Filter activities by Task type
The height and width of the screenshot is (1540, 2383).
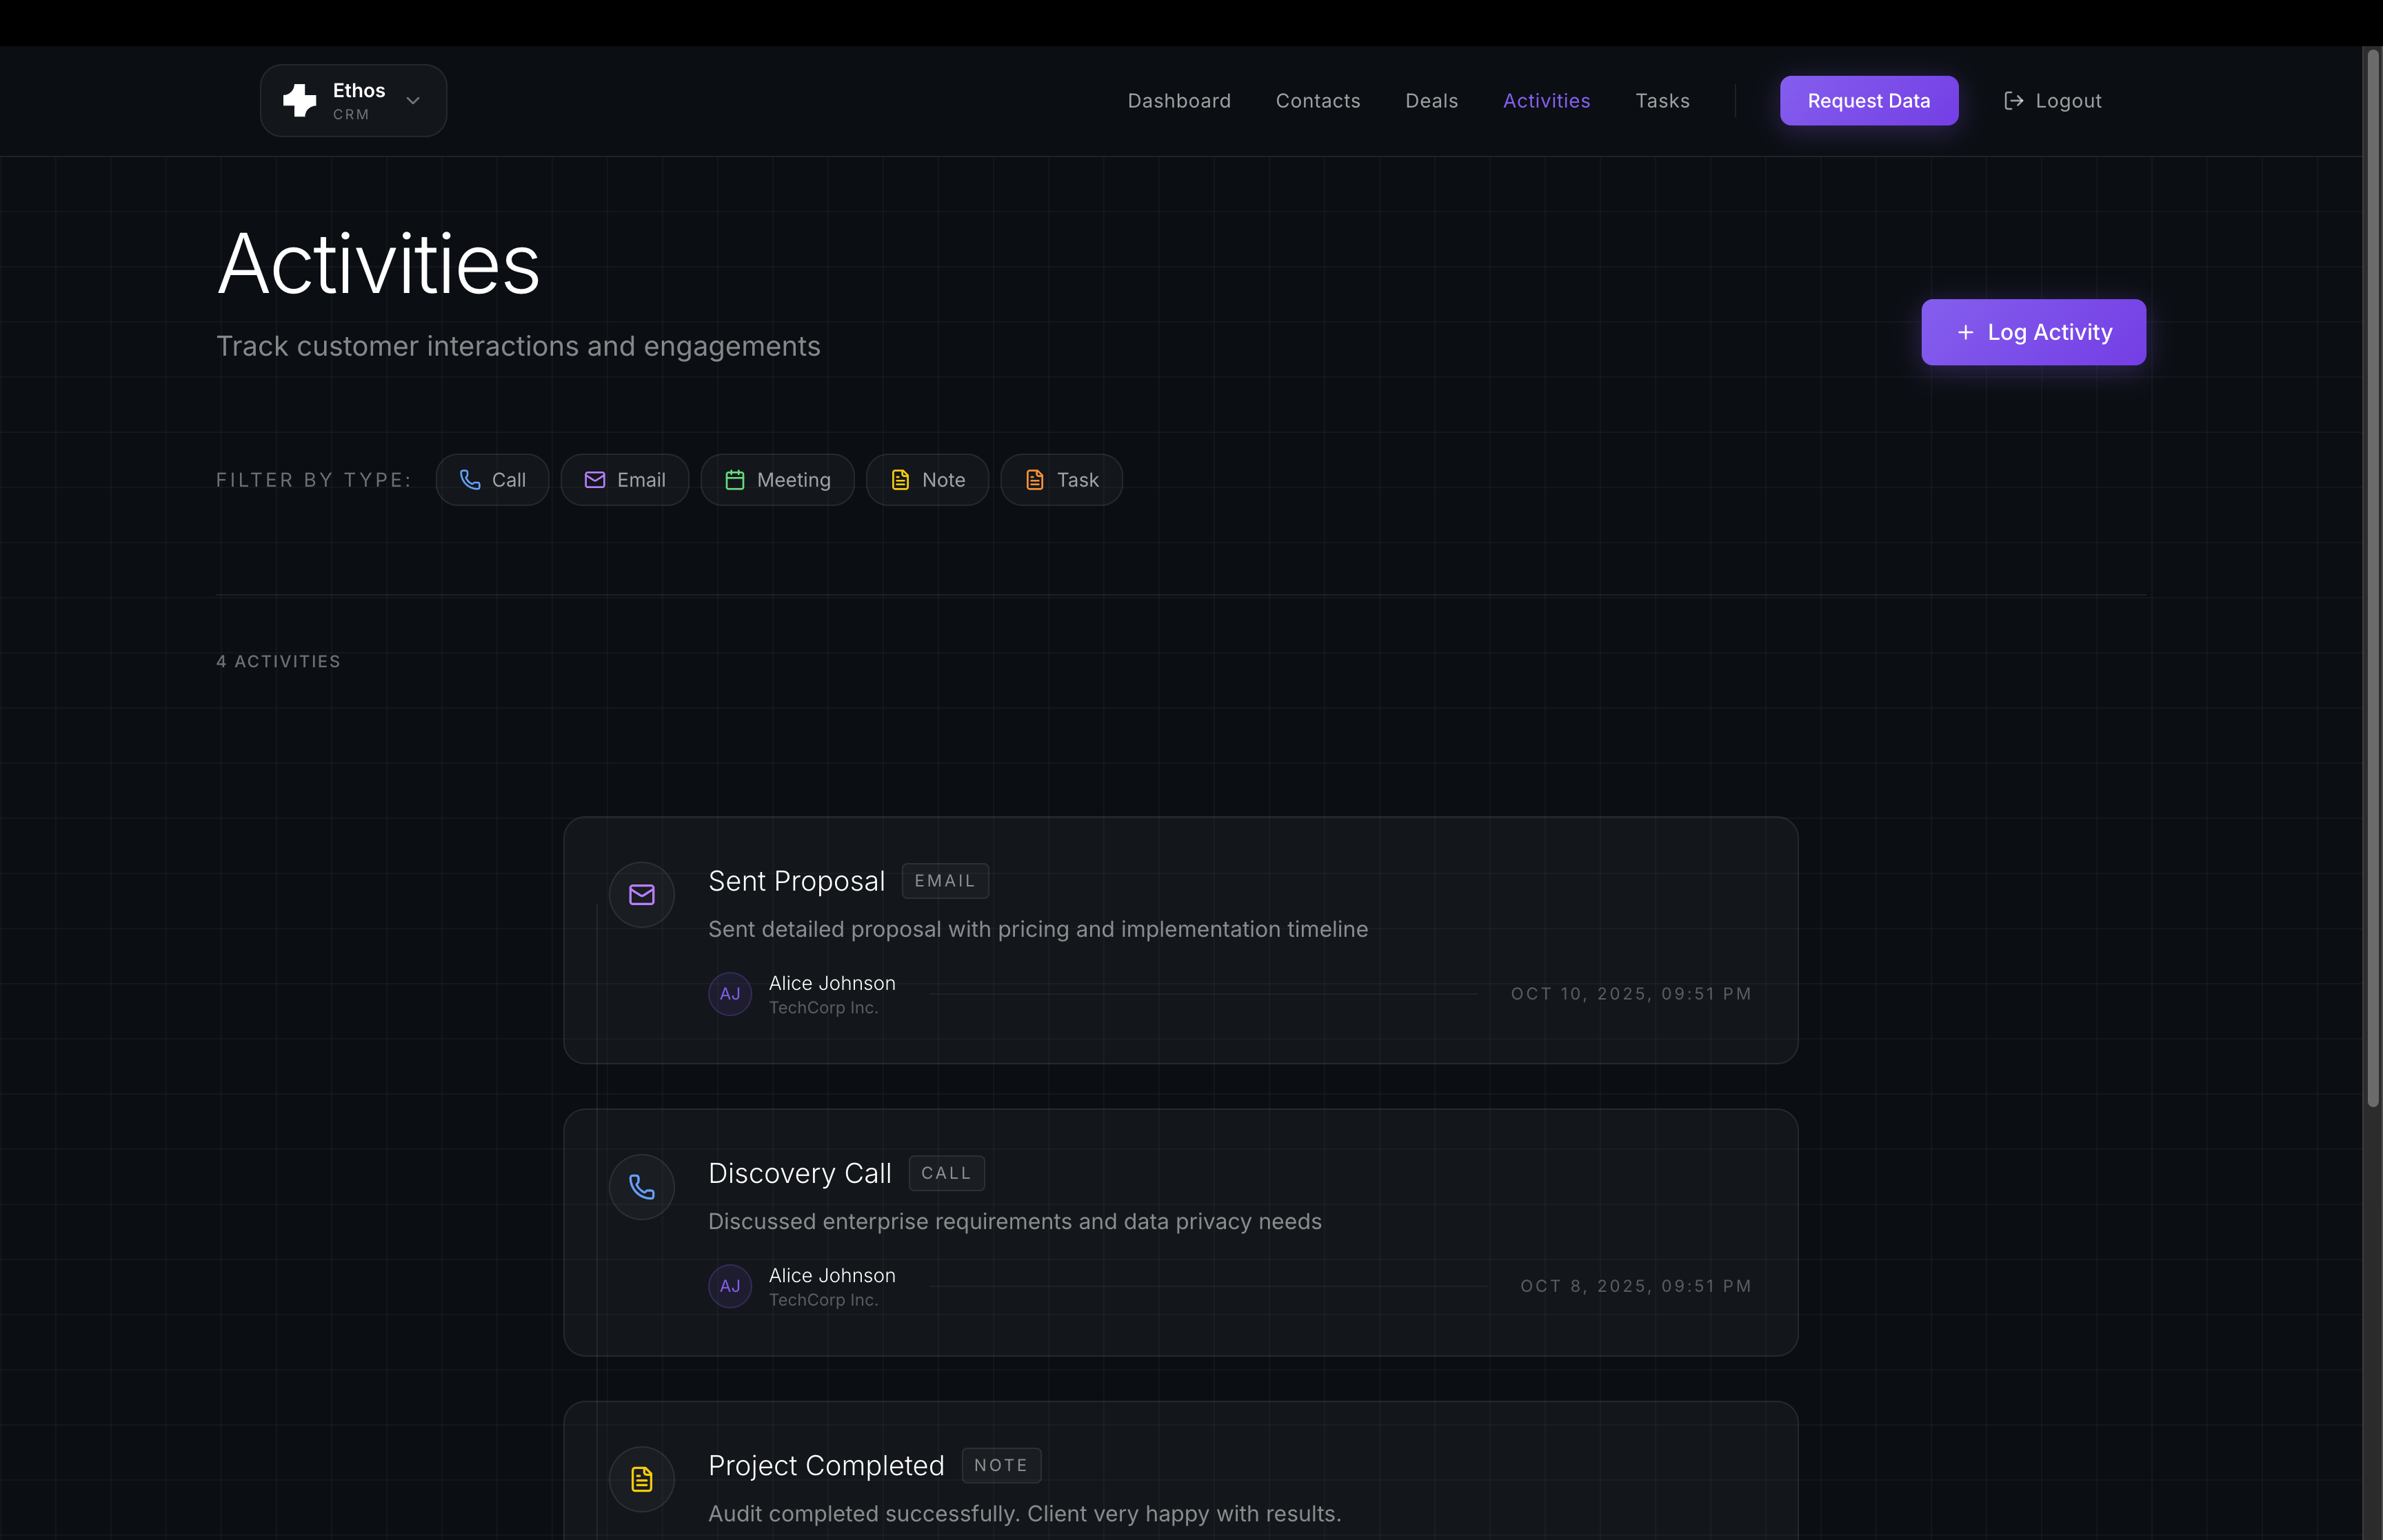pyautogui.click(x=1061, y=480)
